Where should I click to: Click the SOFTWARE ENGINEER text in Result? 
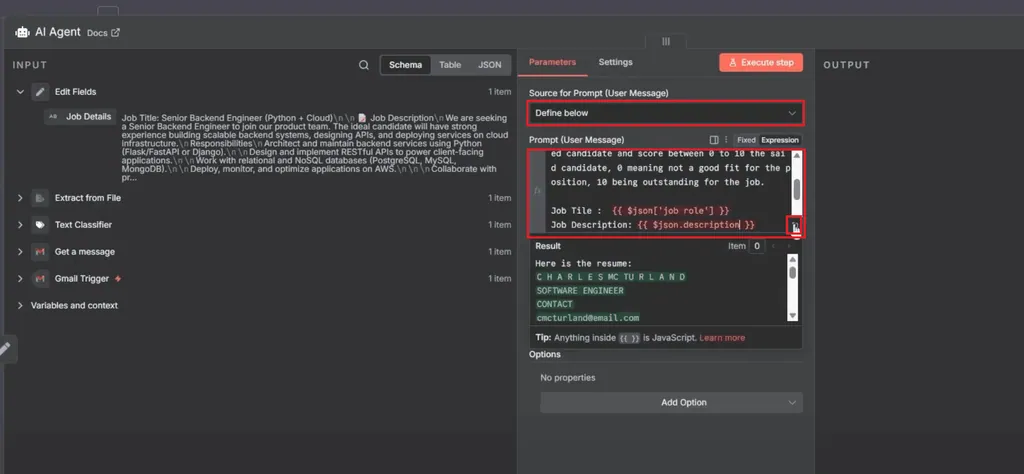pos(580,291)
